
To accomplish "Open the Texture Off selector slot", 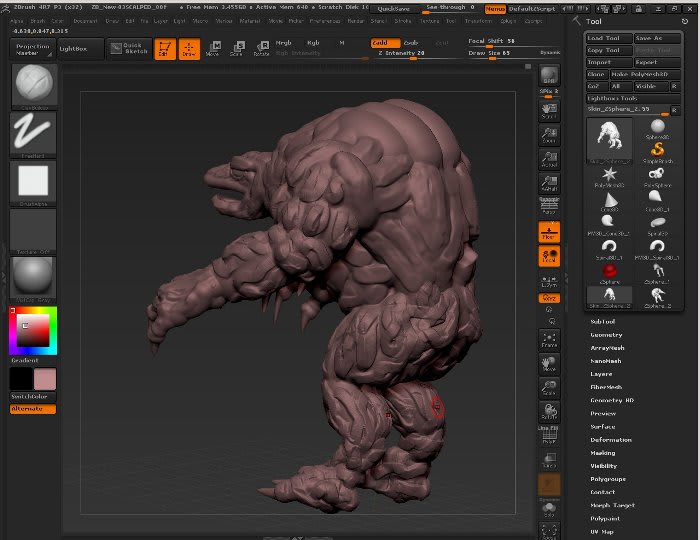I will click(33, 231).
